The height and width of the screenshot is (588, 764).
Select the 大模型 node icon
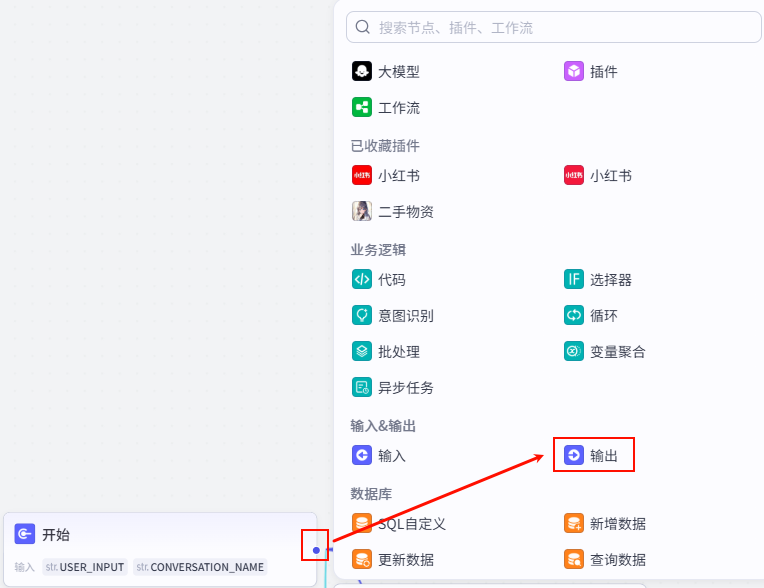(x=362, y=71)
